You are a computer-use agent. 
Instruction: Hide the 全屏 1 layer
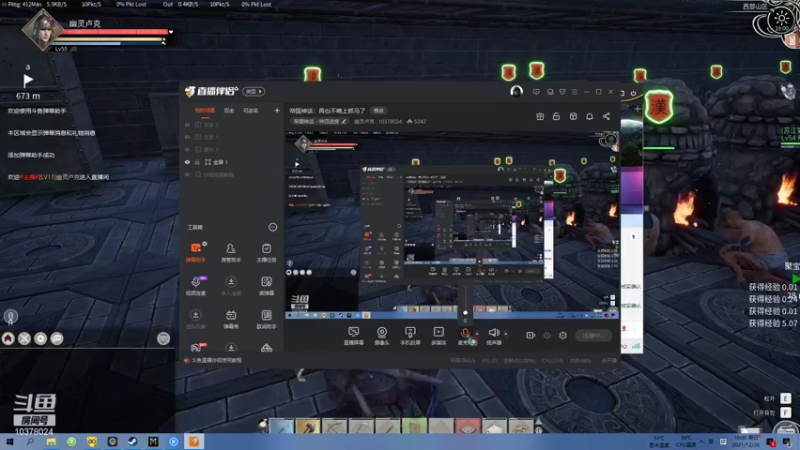pyautogui.click(x=187, y=162)
